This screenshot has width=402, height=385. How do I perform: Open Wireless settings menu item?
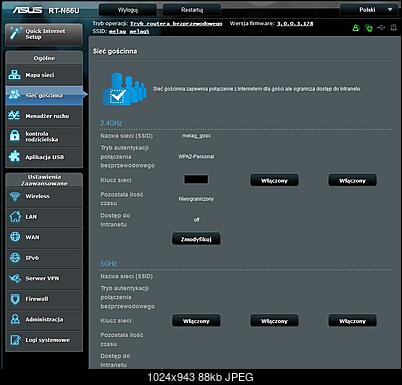(44, 196)
